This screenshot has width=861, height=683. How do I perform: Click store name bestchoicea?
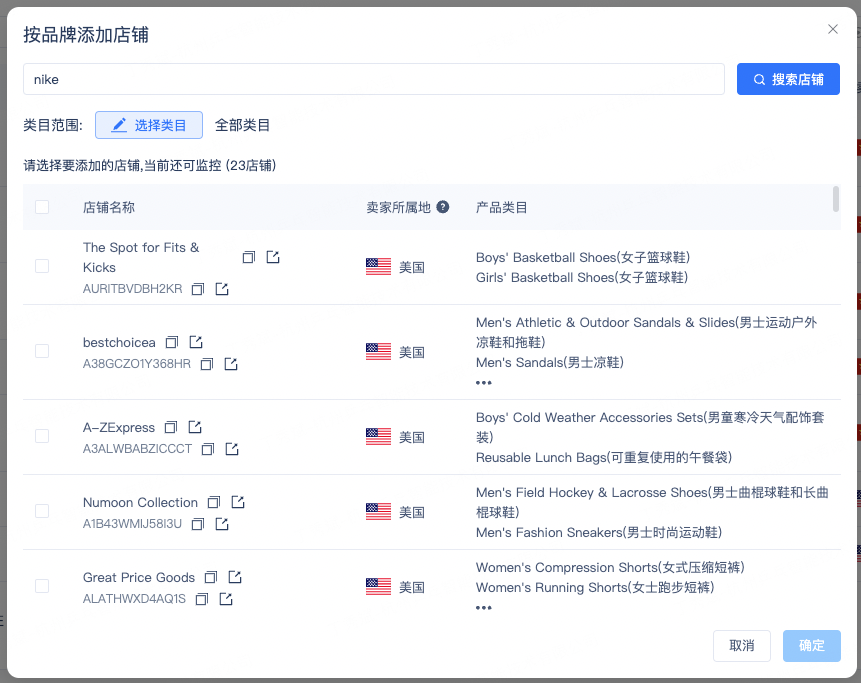(119, 343)
